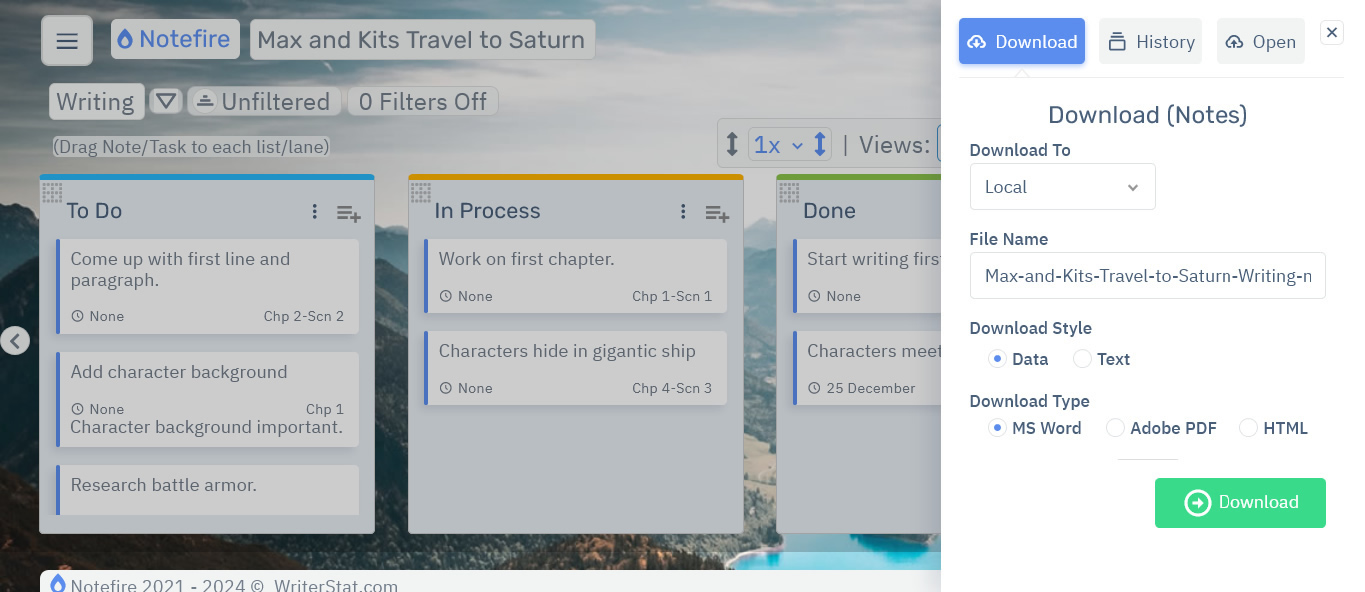Open the In Process list options menu

coord(683,211)
